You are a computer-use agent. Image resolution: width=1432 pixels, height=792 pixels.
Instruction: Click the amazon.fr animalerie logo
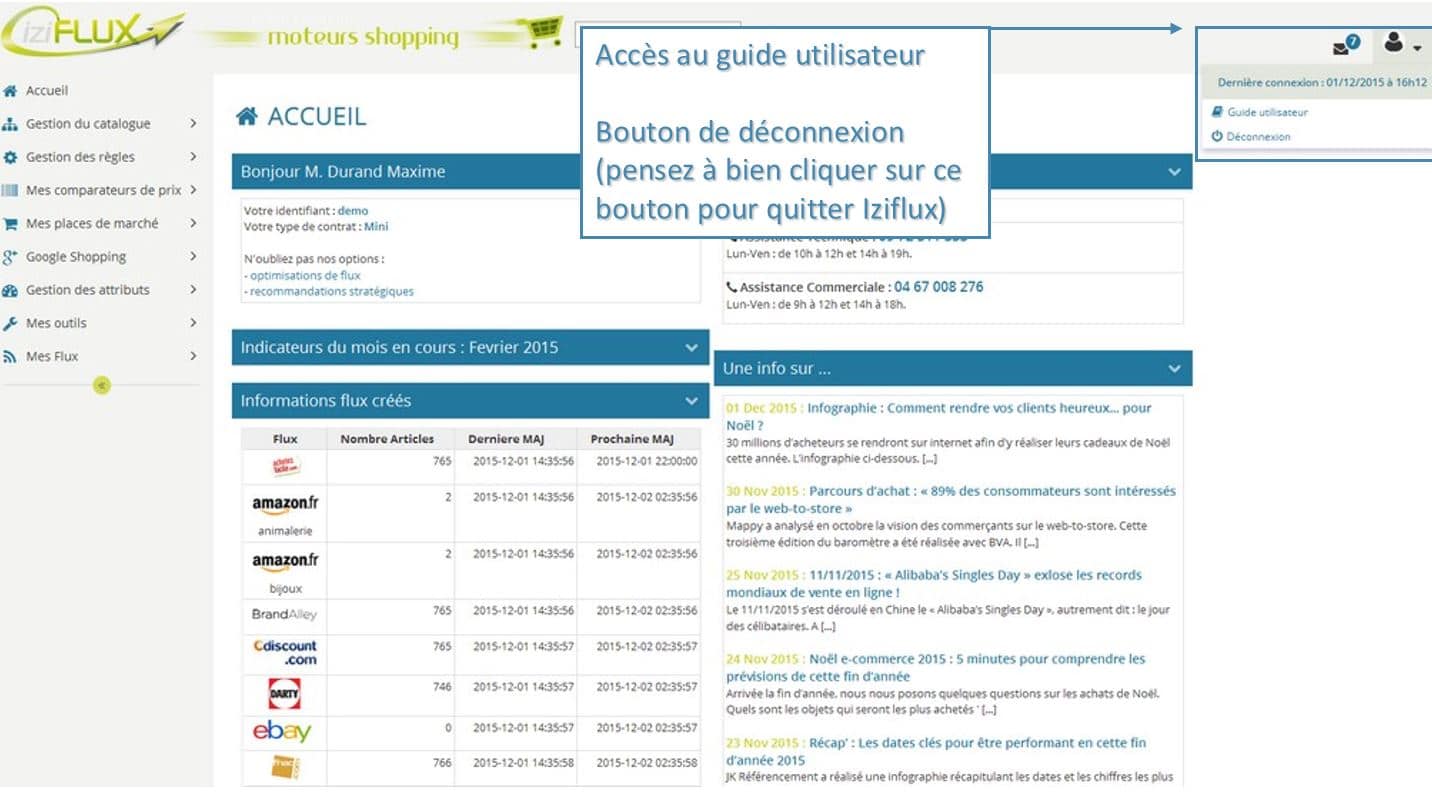(x=285, y=505)
